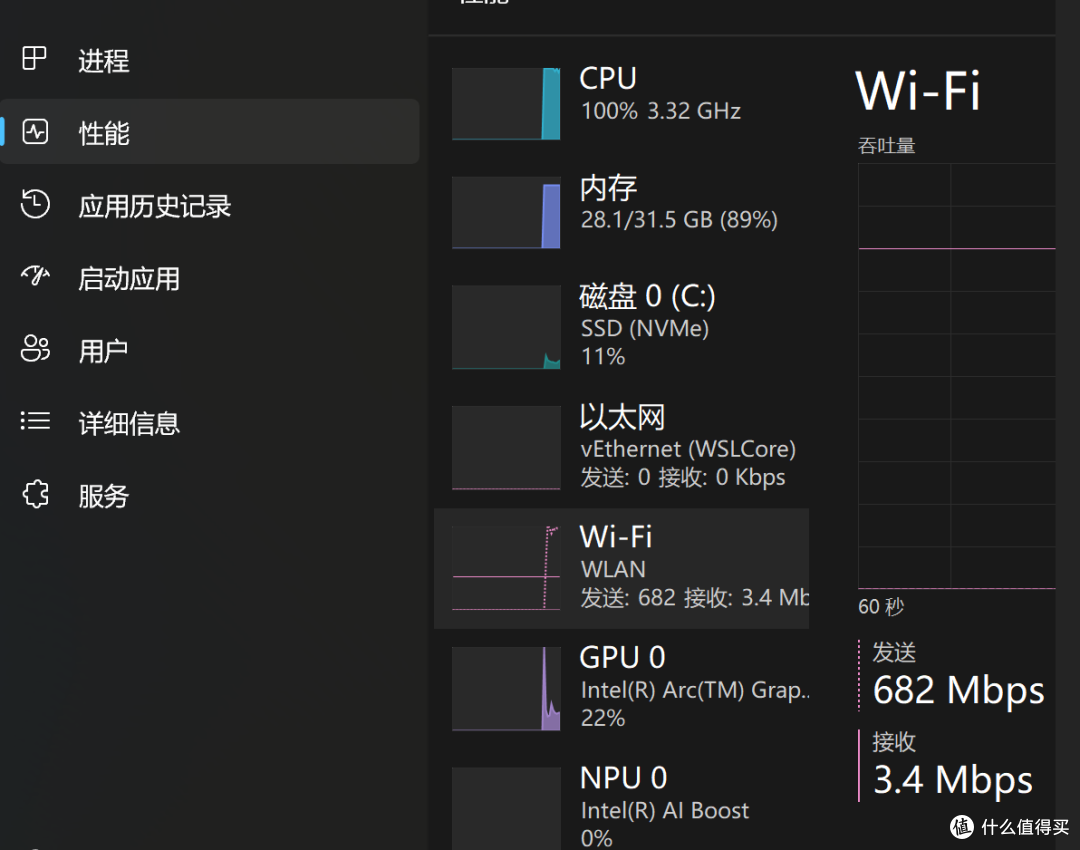Select the GPU 0 mini graph

pos(506,689)
